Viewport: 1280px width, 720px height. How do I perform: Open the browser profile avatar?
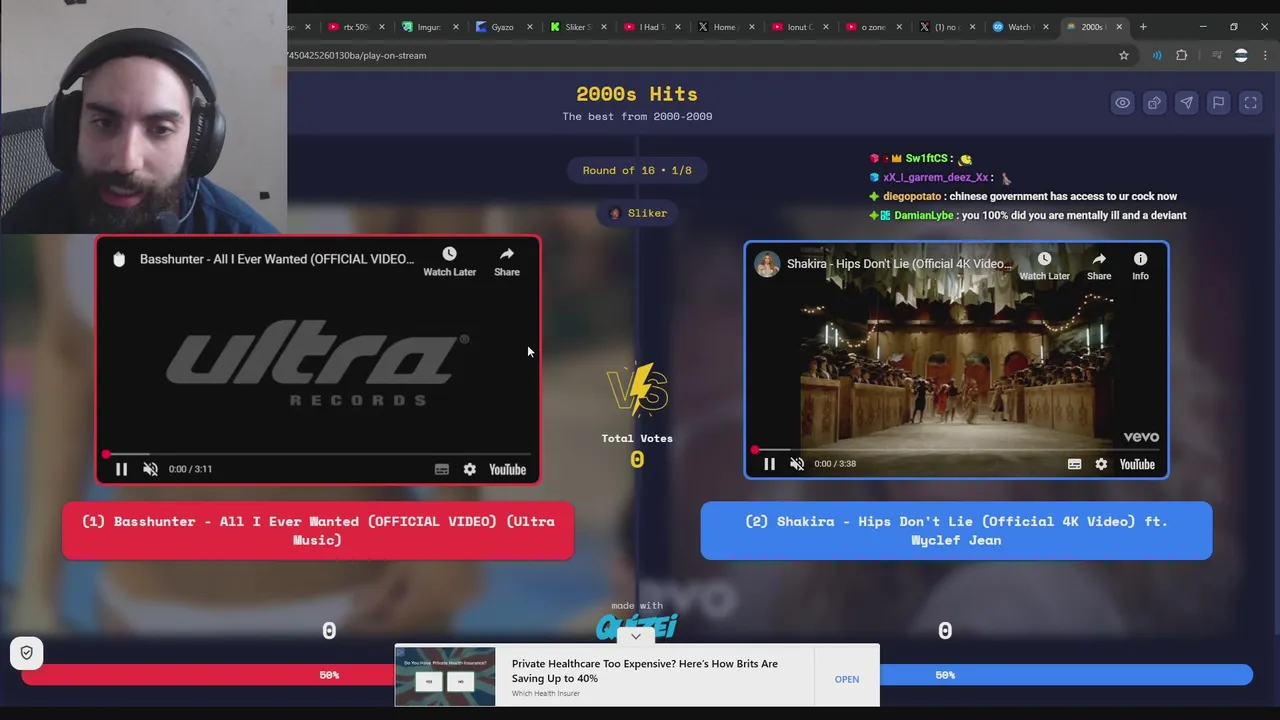point(1241,55)
